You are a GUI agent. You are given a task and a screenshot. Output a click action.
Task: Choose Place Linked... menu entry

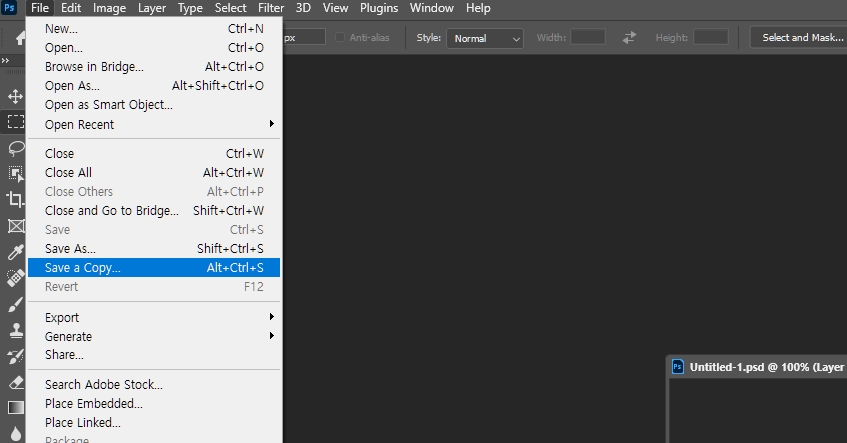[154, 422]
